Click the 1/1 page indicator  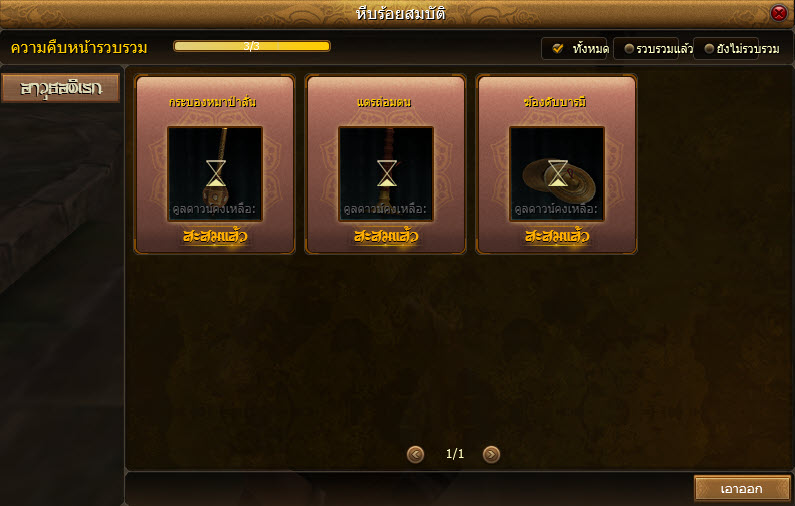(x=455, y=454)
